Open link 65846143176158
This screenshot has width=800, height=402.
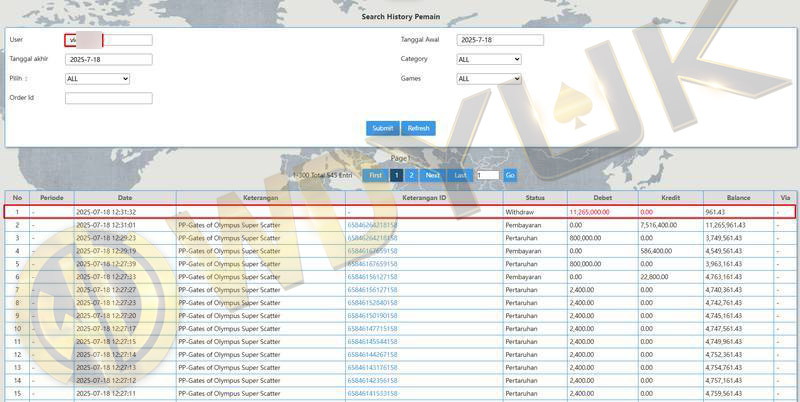coord(372,368)
